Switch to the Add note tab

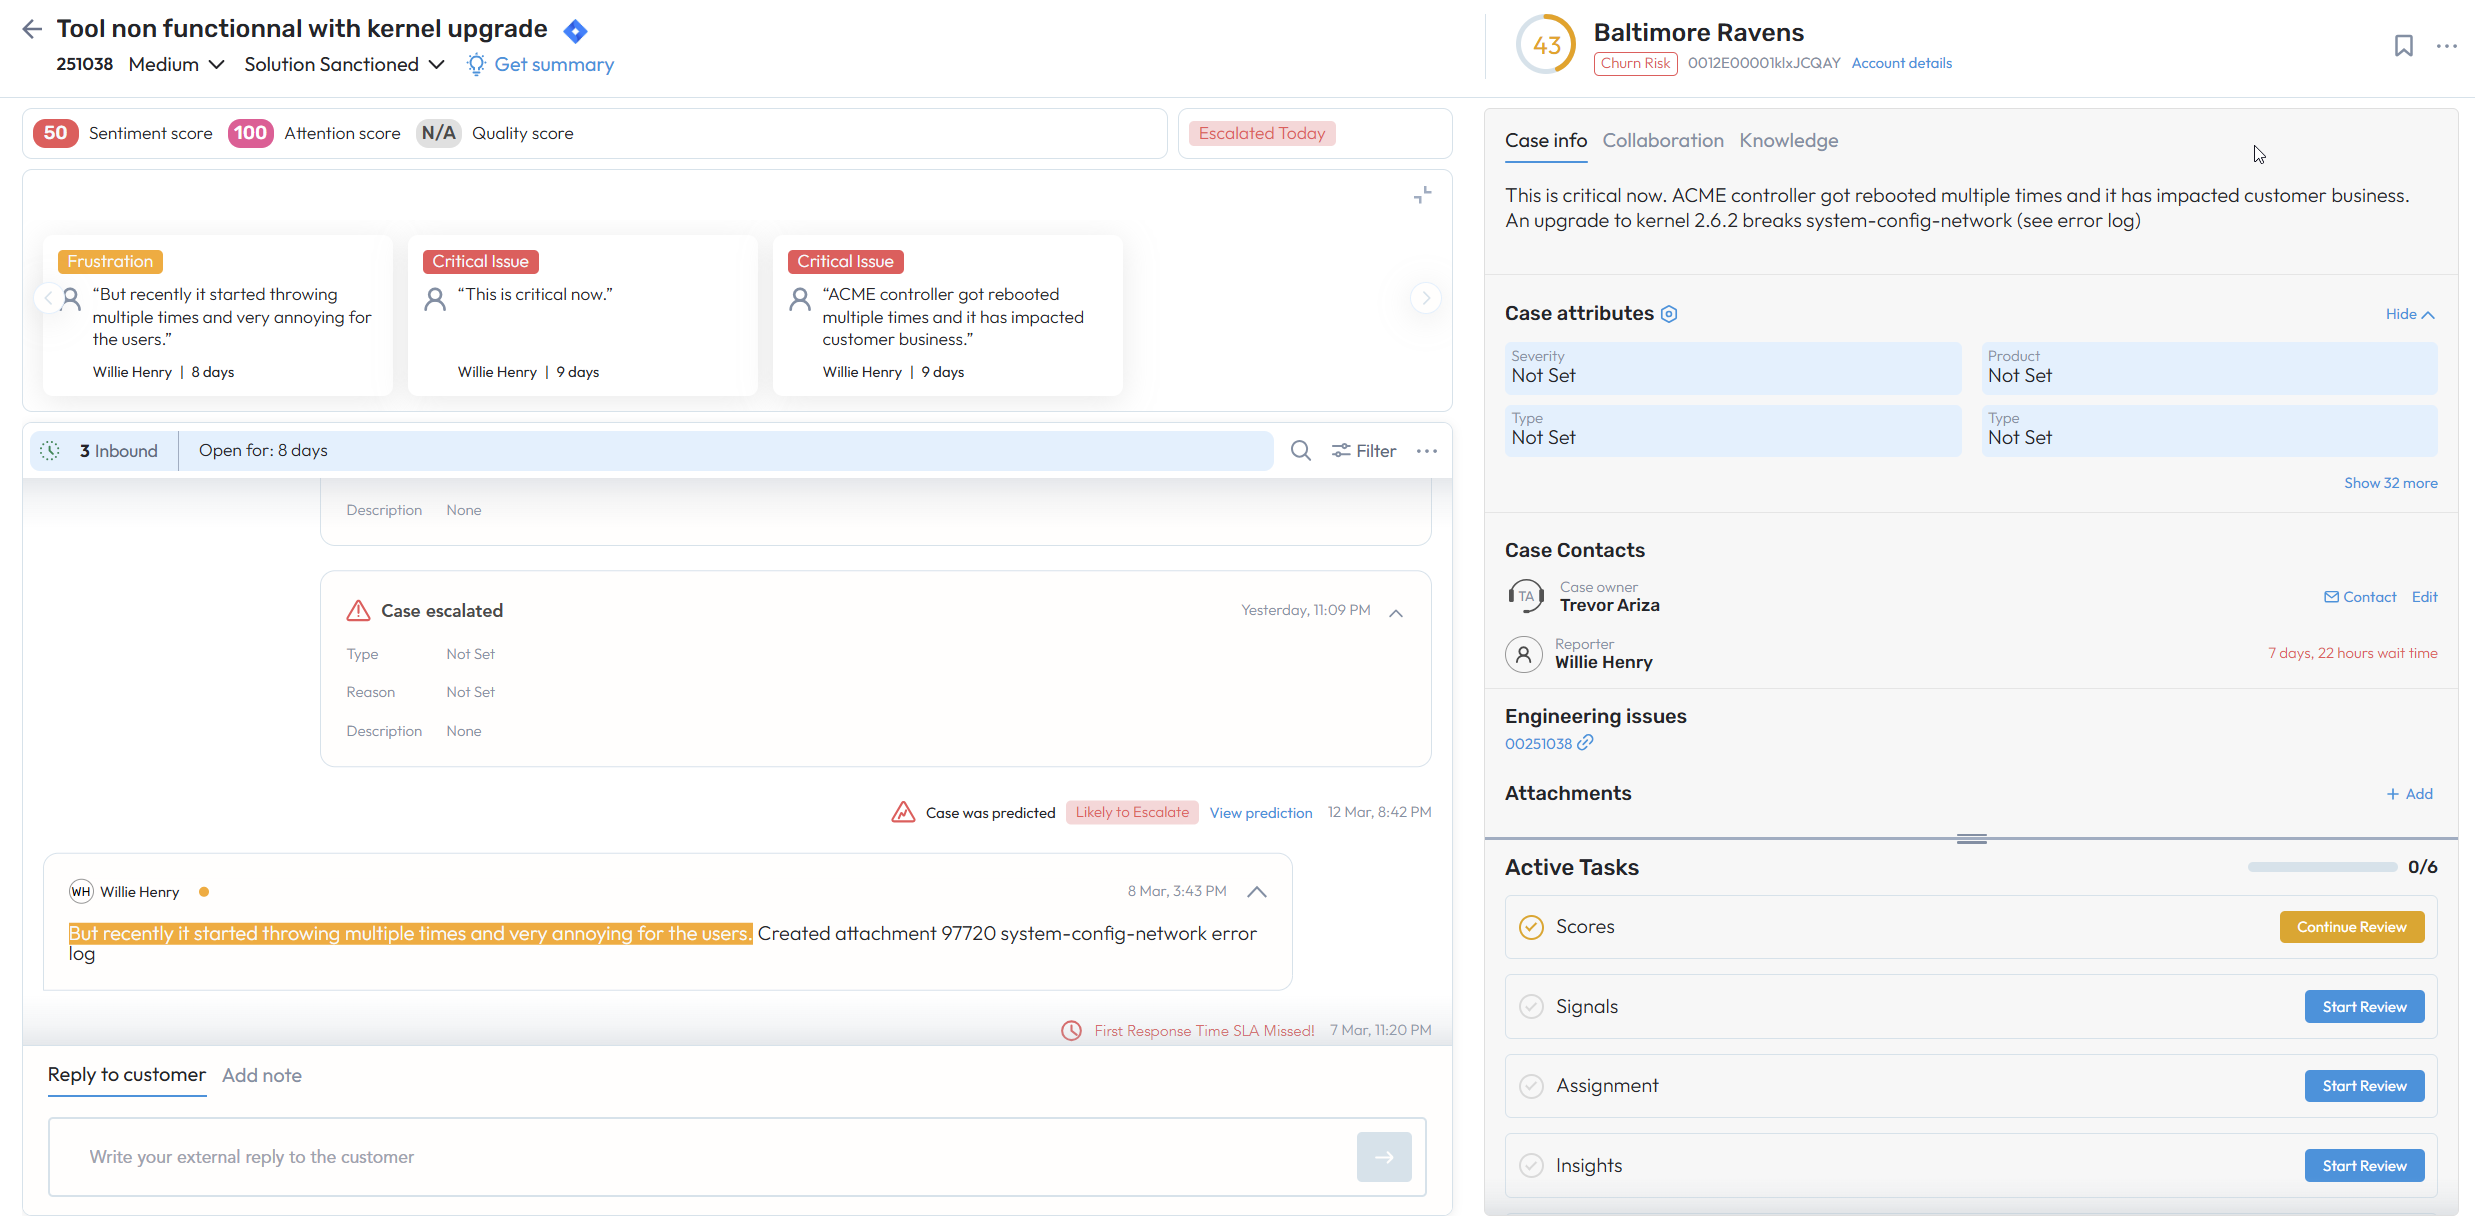261,1075
